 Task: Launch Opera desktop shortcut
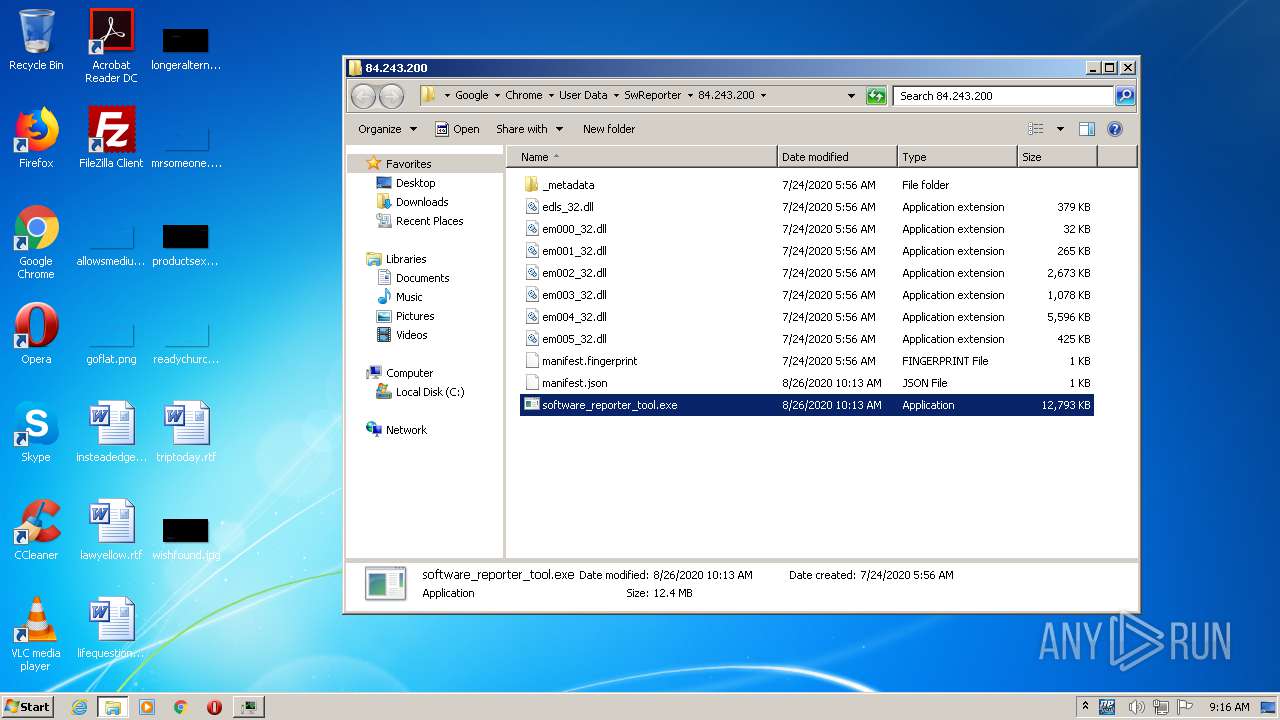(36, 334)
